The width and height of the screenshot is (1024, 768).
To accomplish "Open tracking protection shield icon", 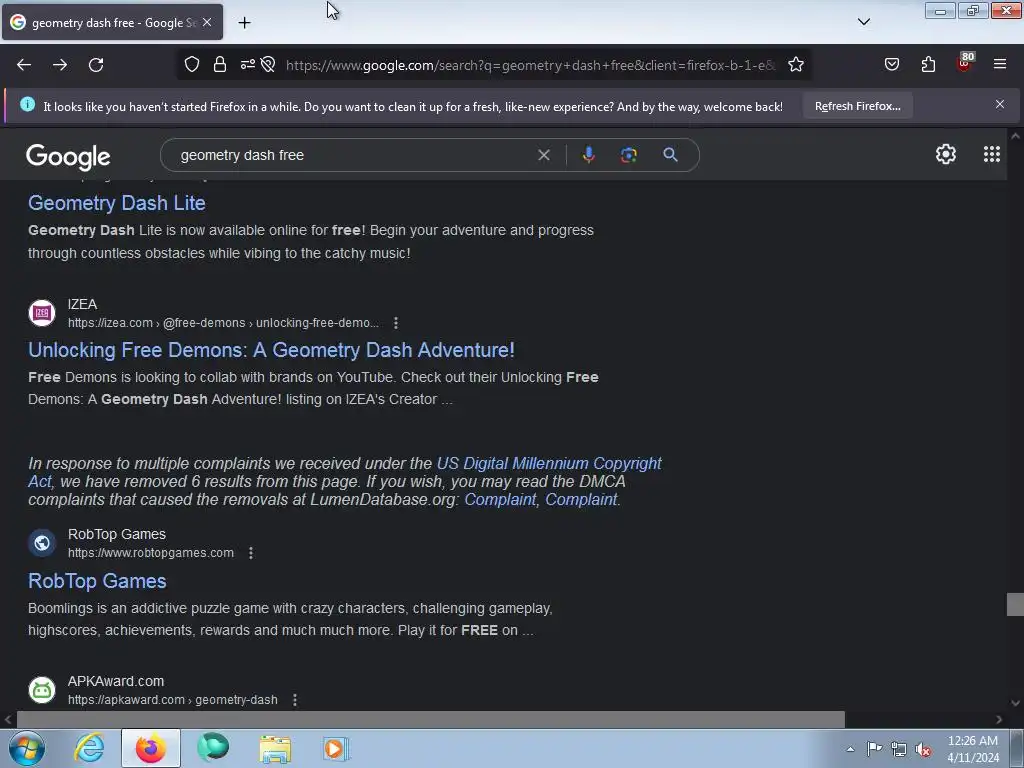I will [x=191, y=65].
